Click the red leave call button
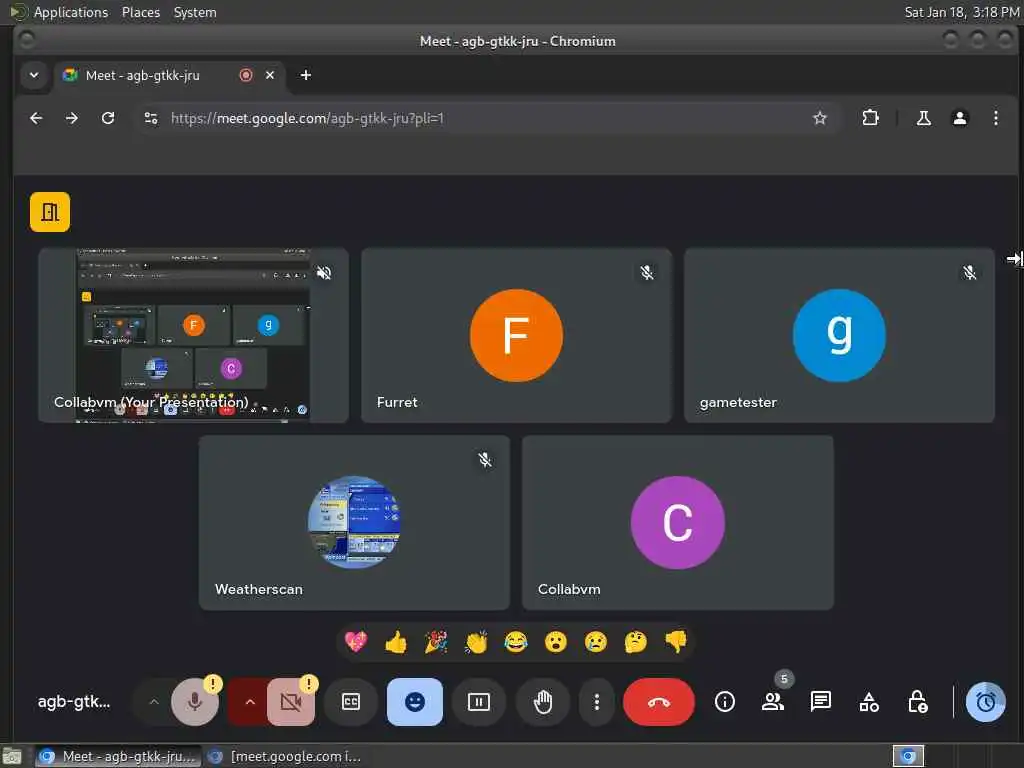Viewport: 1024px width, 768px height. pyautogui.click(x=658, y=702)
